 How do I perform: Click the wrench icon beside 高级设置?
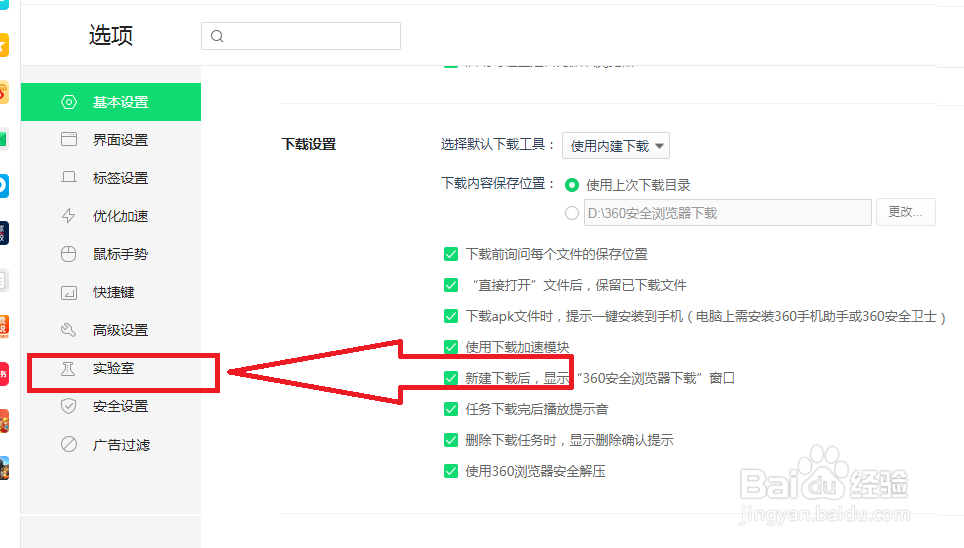coord(69,330)
